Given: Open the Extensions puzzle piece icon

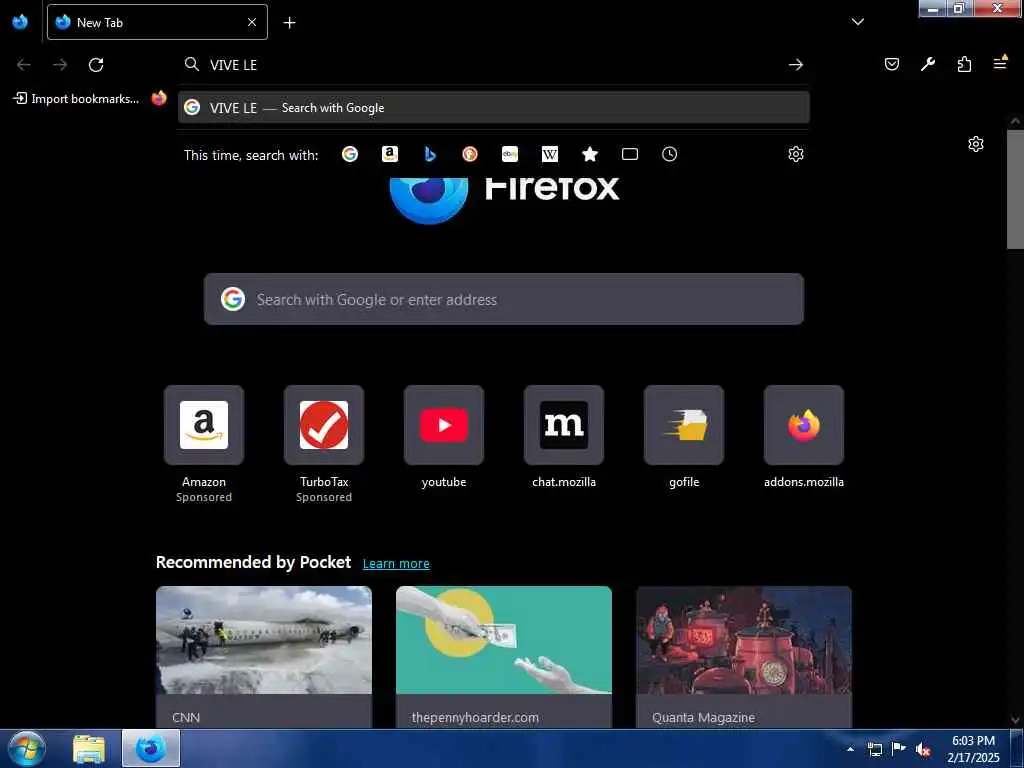Looking at the screenshot, I should click(x=964, y=64).
